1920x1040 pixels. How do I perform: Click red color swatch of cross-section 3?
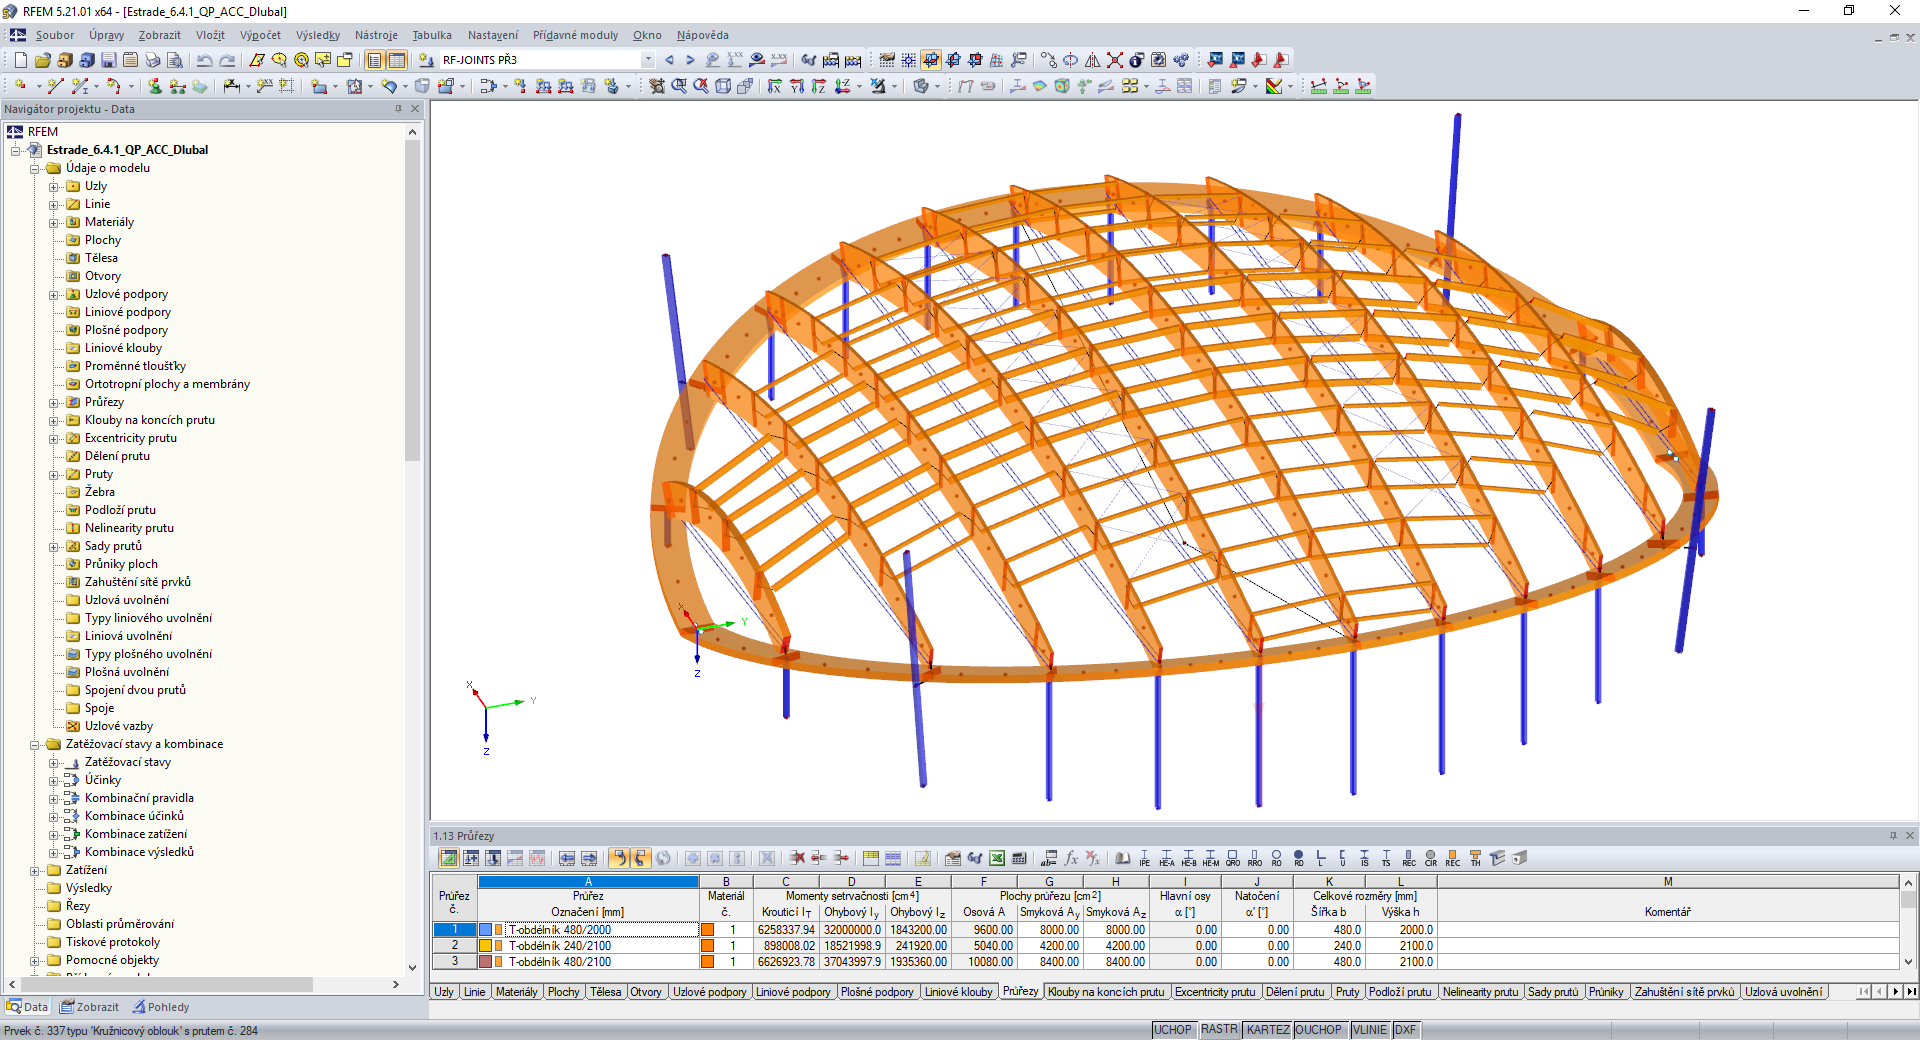tap(486, 962)
